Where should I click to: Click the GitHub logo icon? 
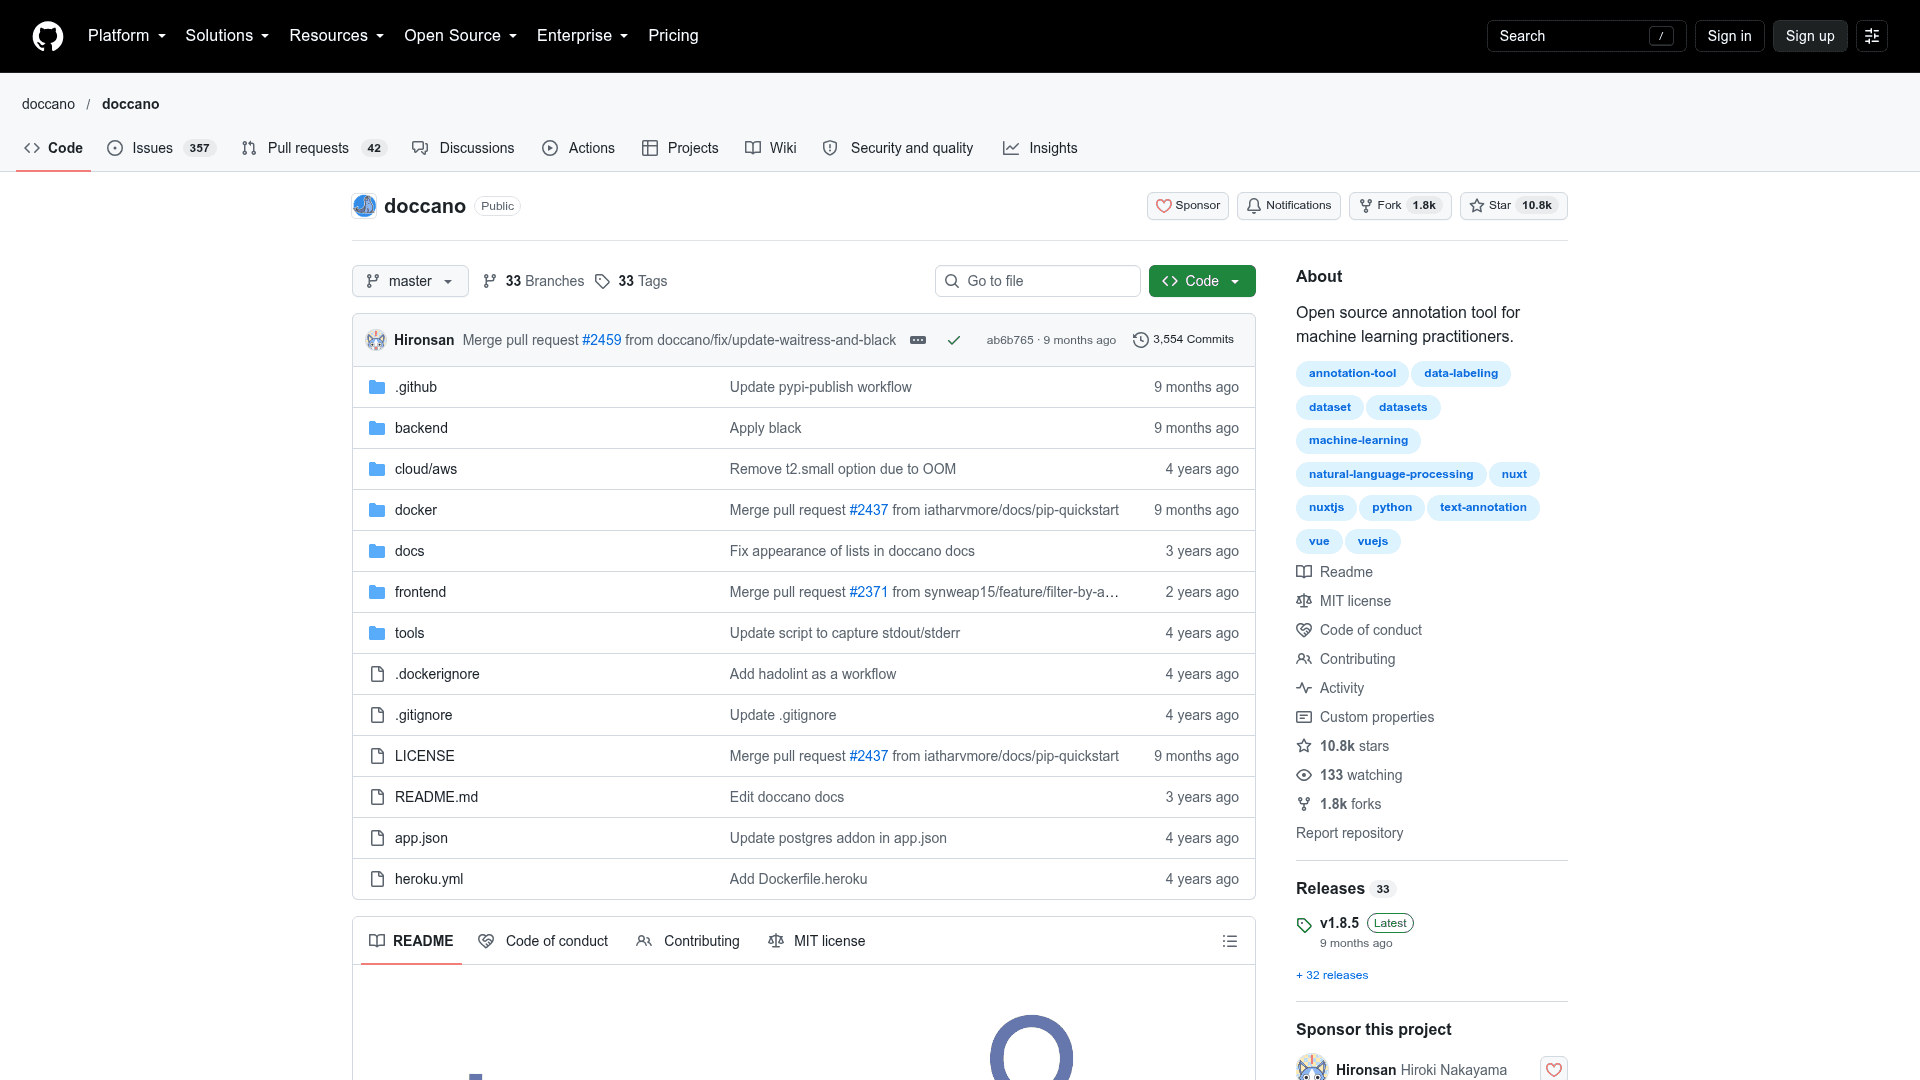click(x=48, y=36)
